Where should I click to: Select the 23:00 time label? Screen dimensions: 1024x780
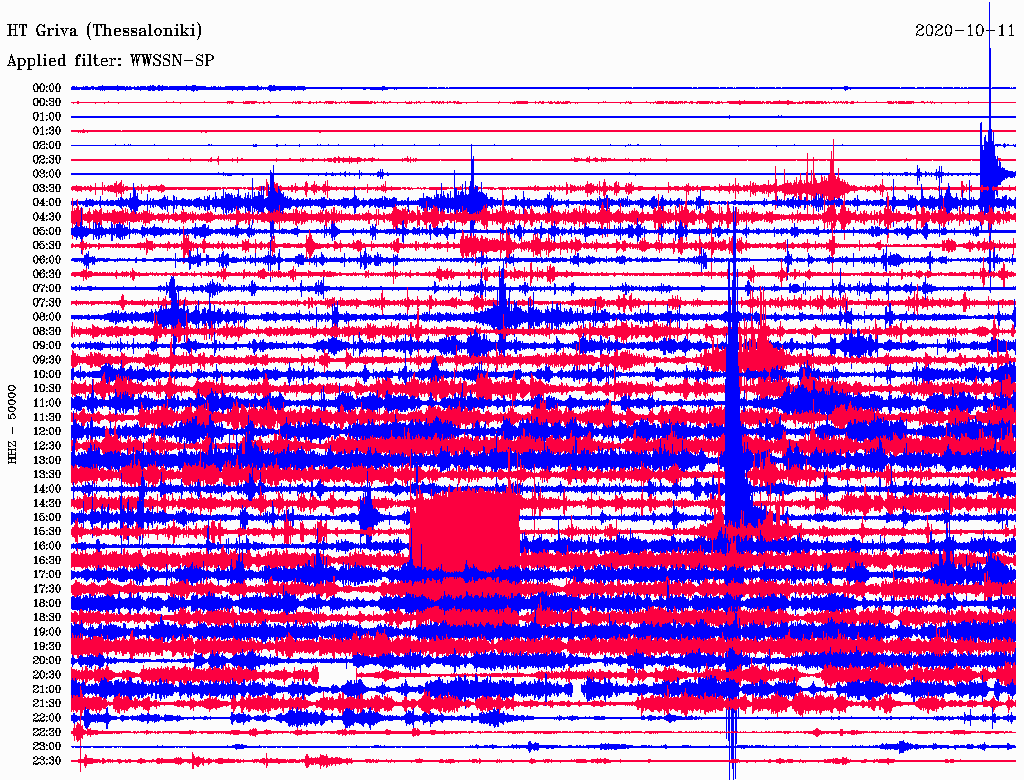pyautogui.click(x=47, y=747)
